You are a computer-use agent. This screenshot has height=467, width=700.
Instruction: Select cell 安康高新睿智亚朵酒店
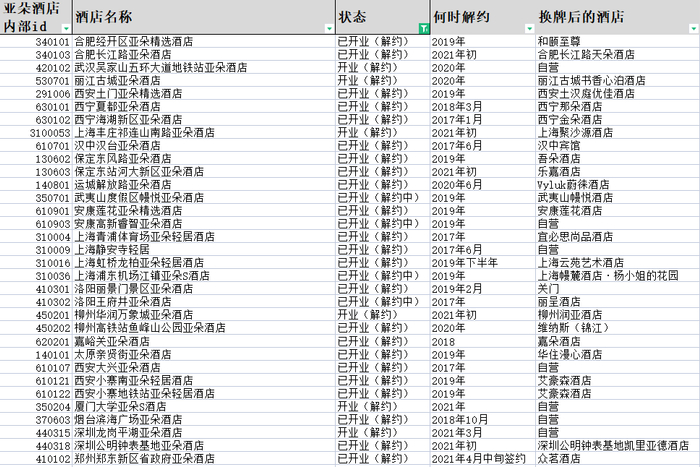coord(204,223)
